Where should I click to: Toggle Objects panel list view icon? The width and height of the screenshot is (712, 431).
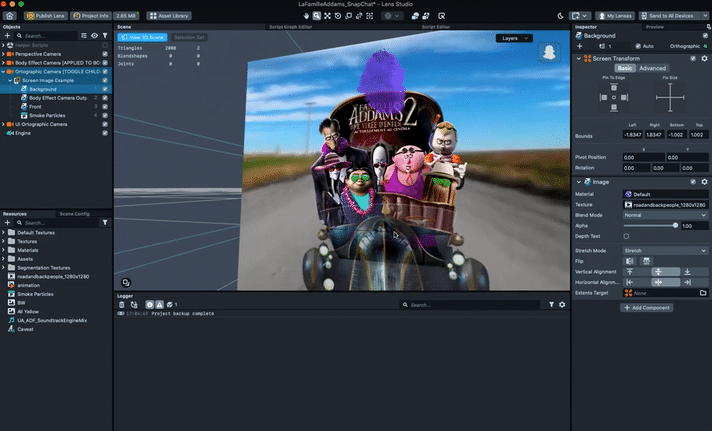pos(84,35)
